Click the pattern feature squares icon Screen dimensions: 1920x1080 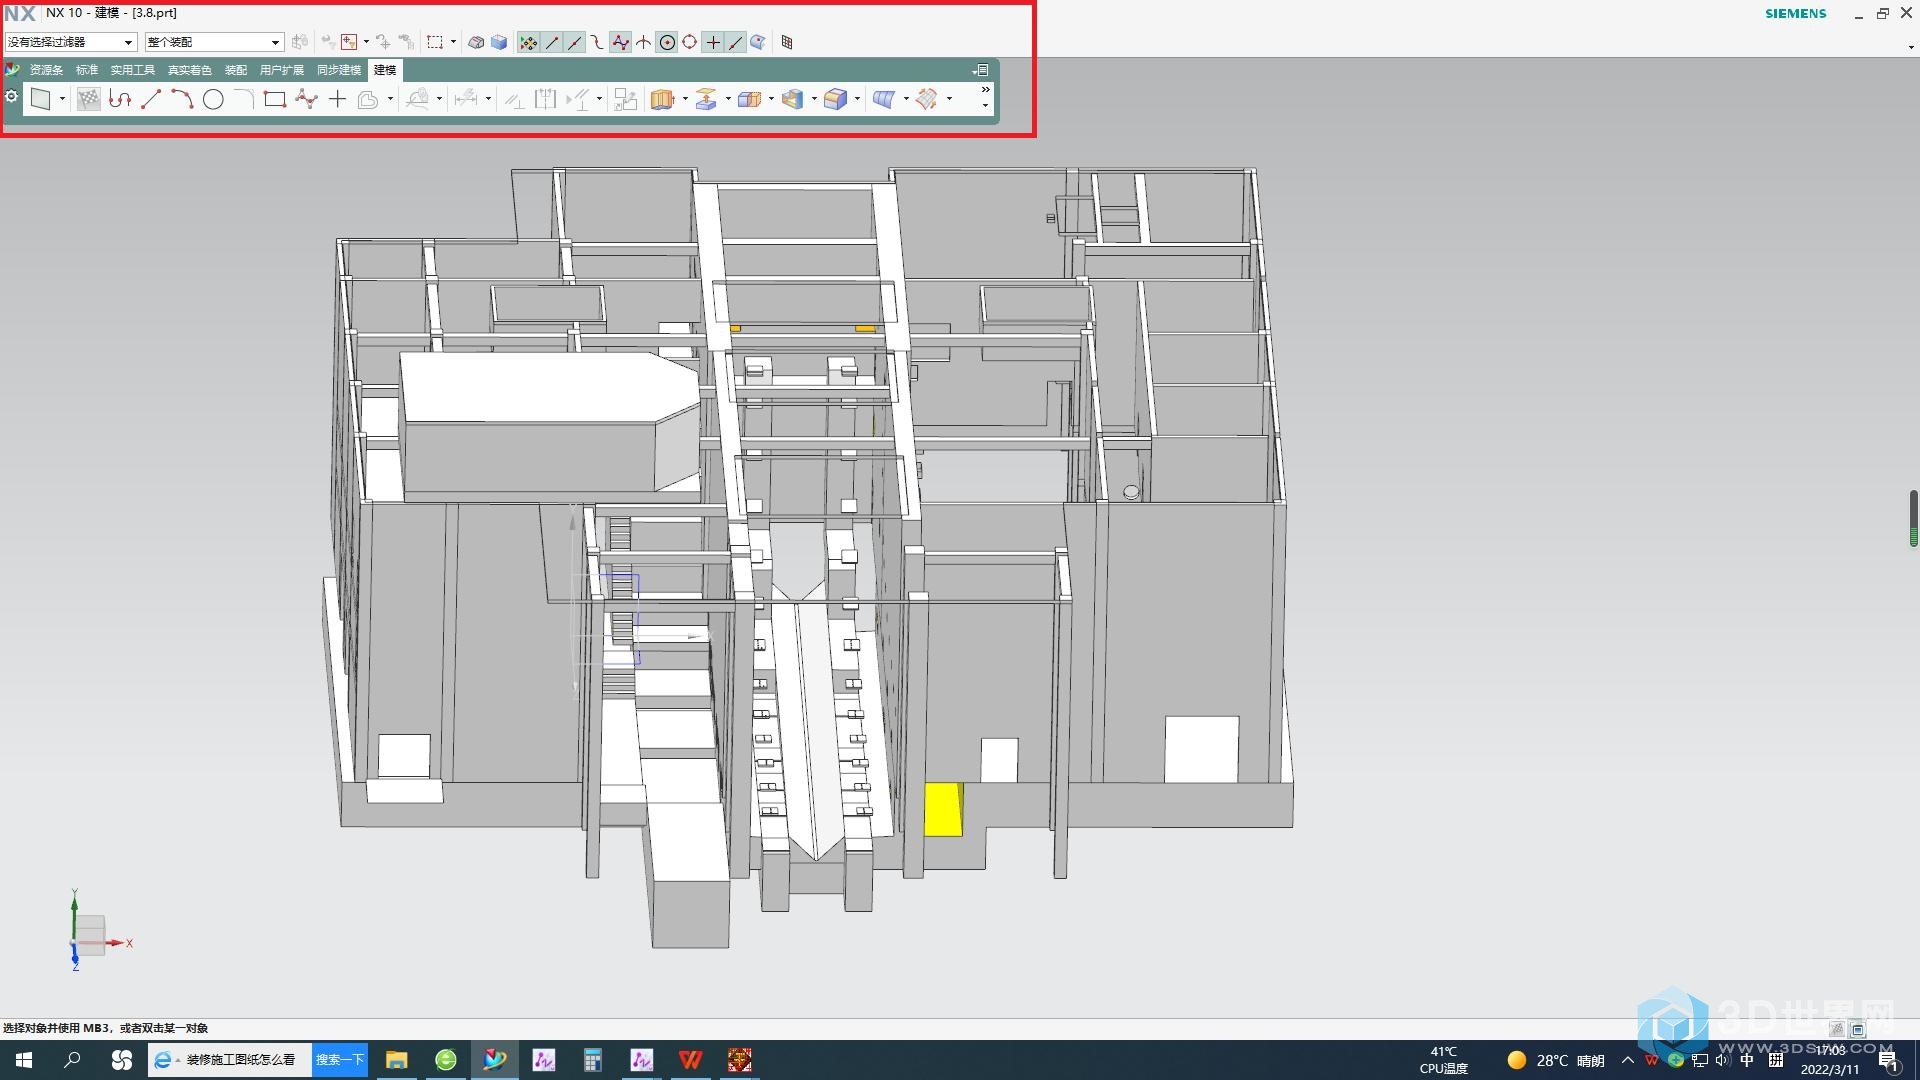point(625,99)
